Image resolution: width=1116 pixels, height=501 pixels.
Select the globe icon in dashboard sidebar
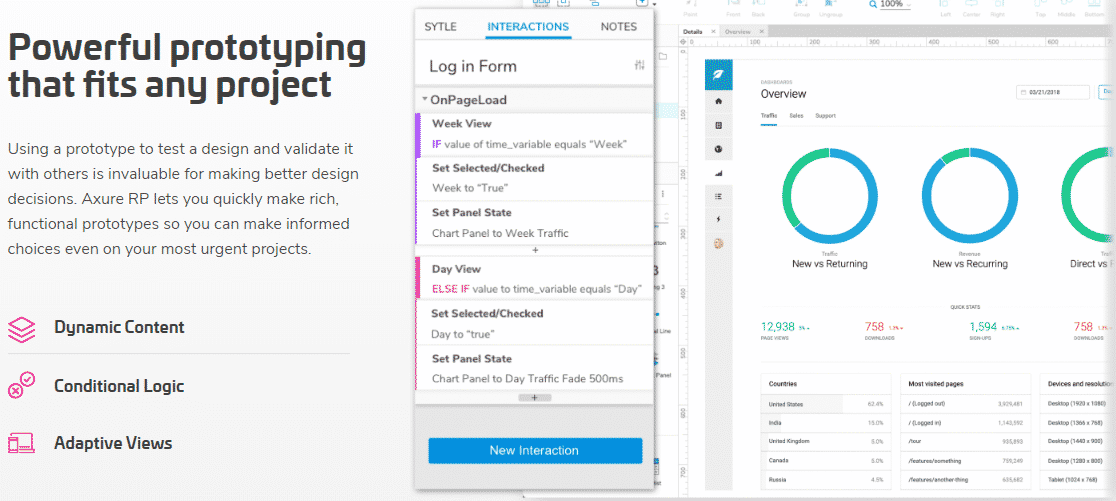pos(719,149)
